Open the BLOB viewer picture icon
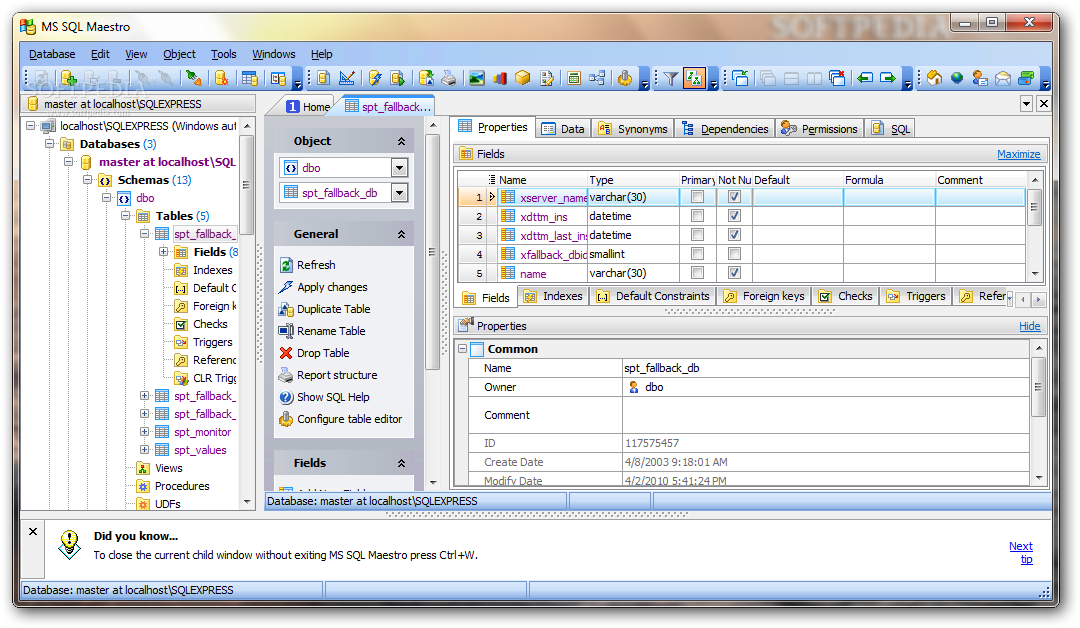1080x628 pixels. pos(477,78)
